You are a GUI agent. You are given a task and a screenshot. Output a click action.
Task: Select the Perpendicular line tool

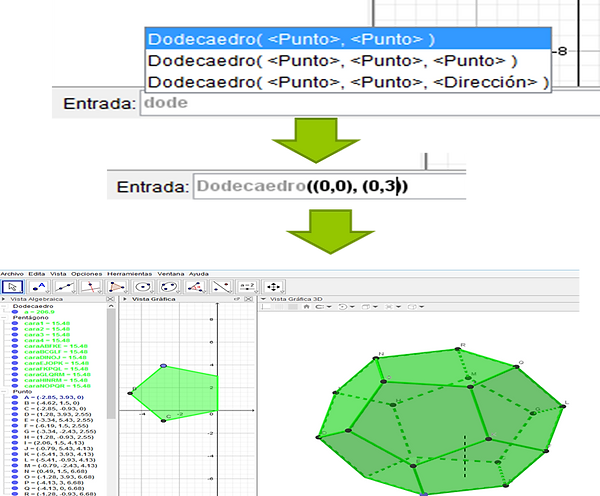tap(91, 287)
